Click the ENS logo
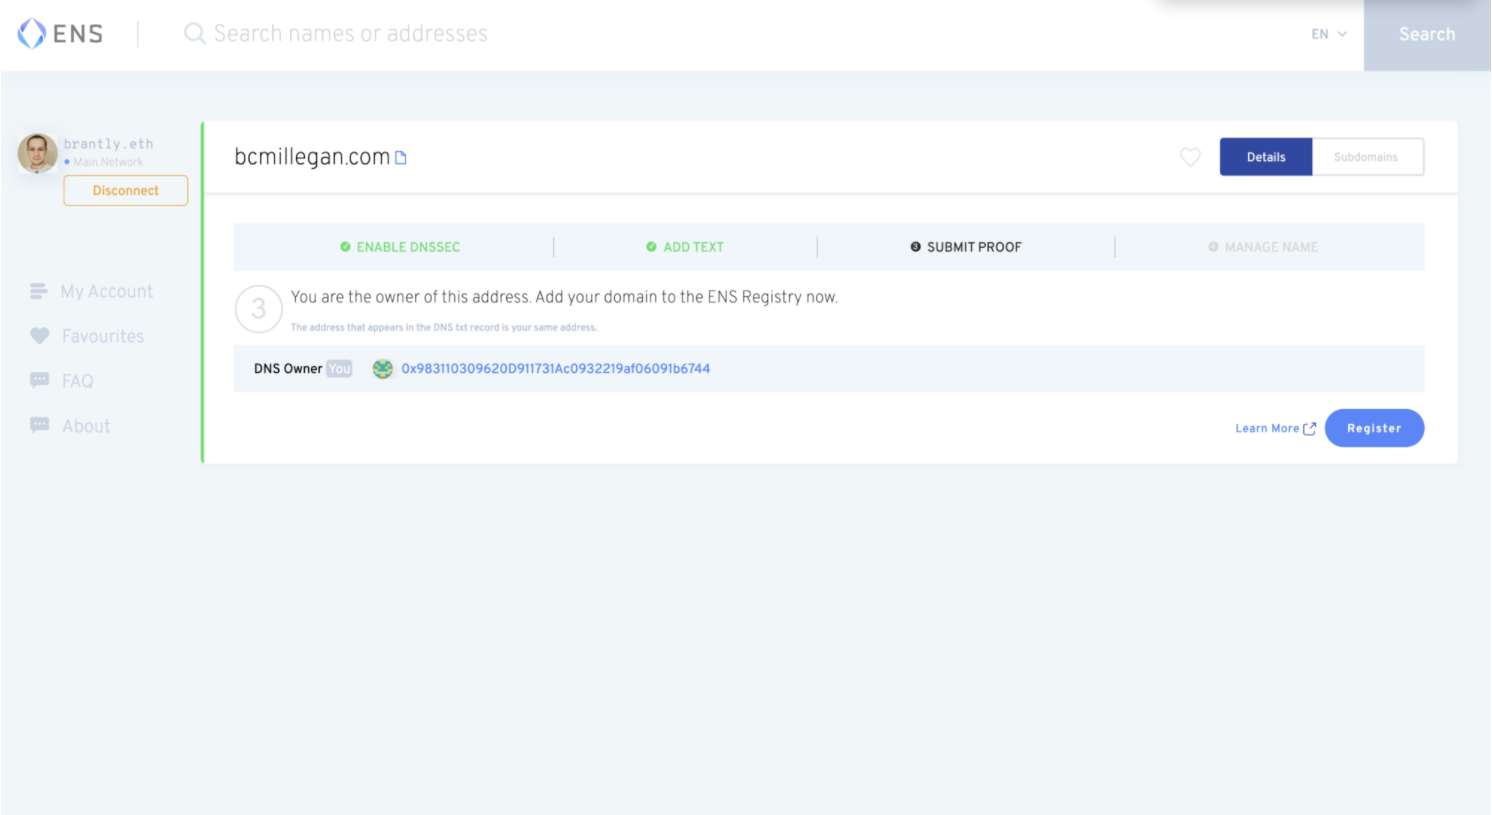The image size is (1492, 815). pyautogui.click(x=61, y=34)
